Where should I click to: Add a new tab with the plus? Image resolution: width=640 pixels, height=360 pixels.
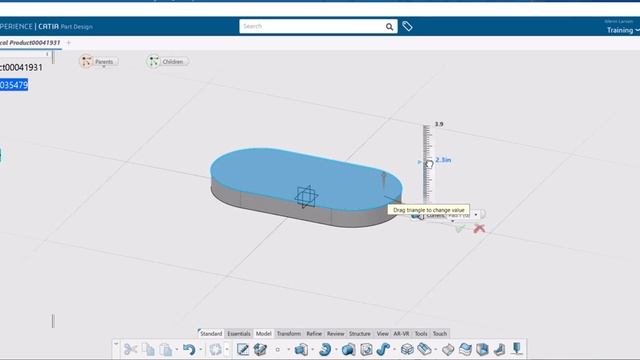[x=69, y=42]
